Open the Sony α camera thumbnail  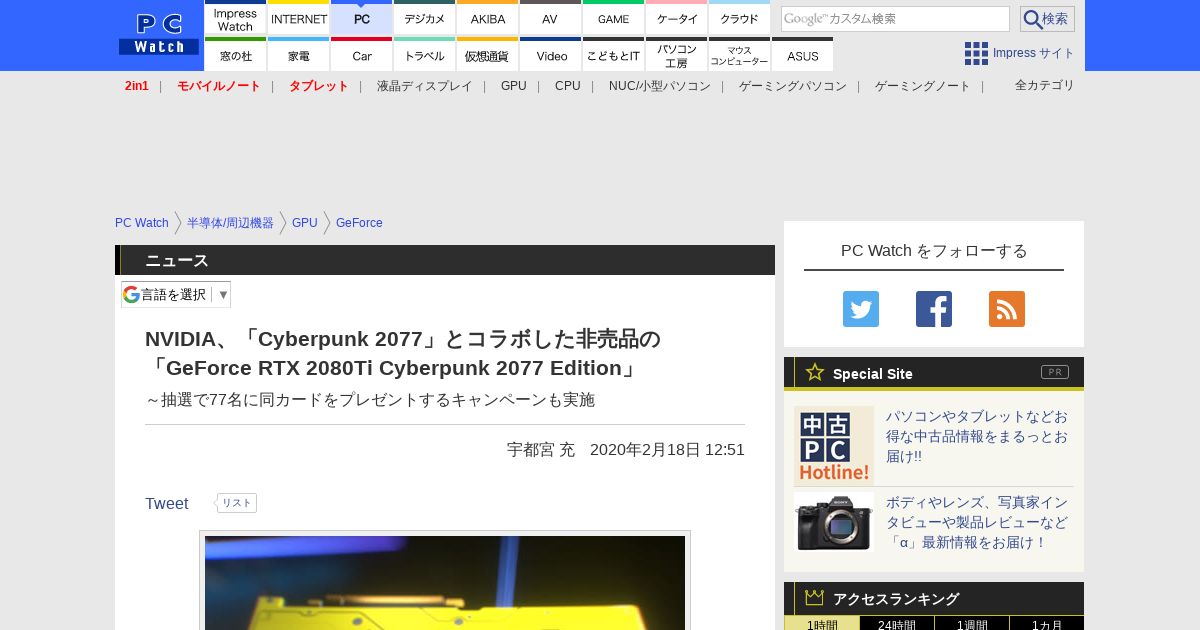(834, 522)
